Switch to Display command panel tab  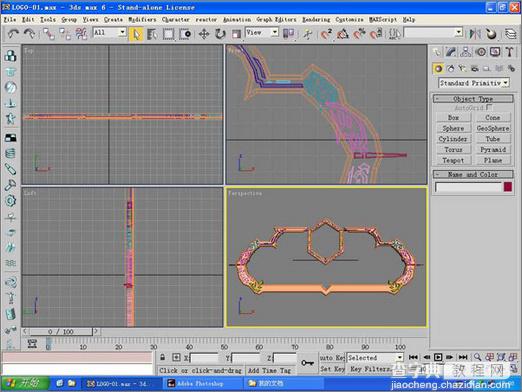click(495, 52)
